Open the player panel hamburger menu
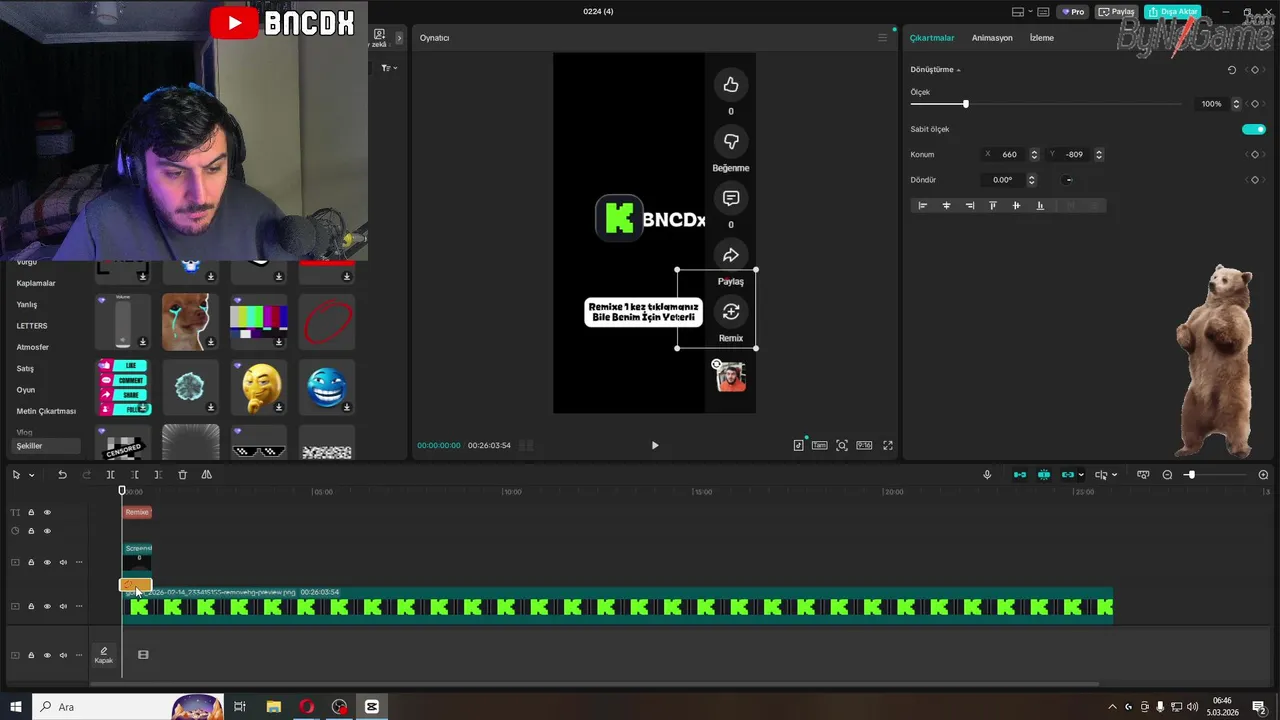The width and height of the screenshot is (1280, 720). click(882, 38)
